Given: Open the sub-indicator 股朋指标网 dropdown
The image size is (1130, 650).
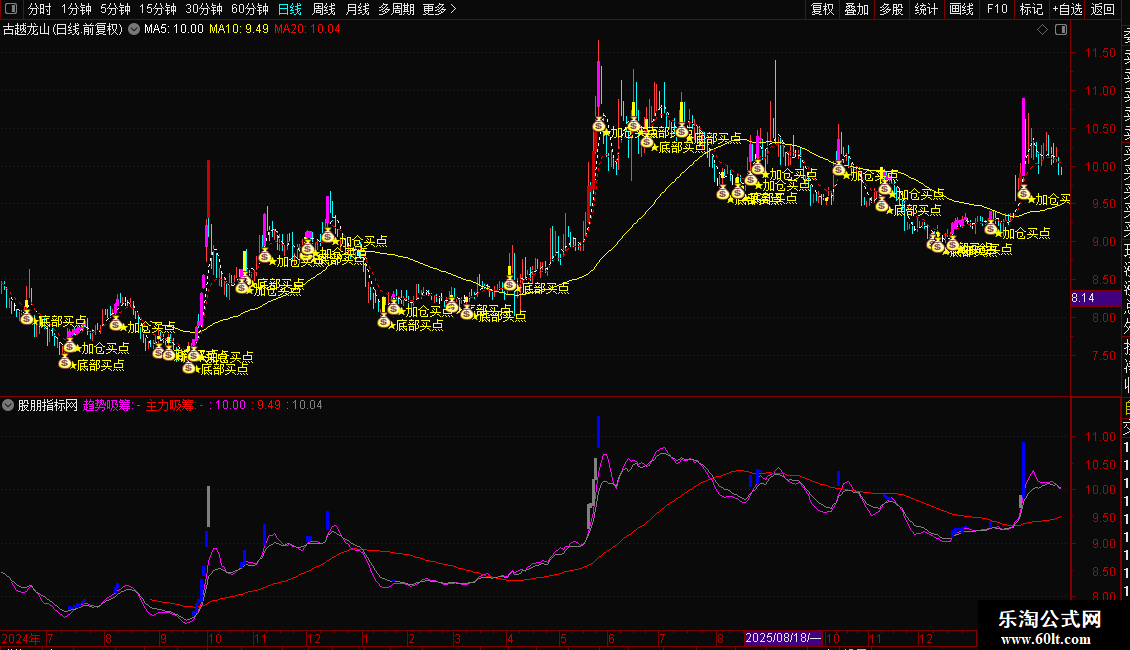Looking at the screenshot, I should (8, 405).
